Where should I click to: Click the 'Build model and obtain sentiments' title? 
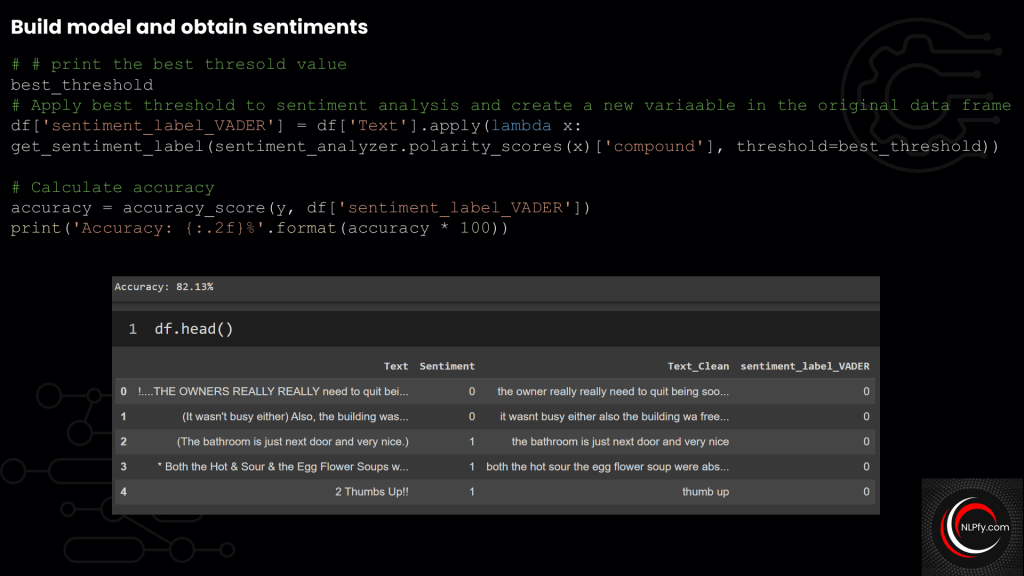[189, 27]
